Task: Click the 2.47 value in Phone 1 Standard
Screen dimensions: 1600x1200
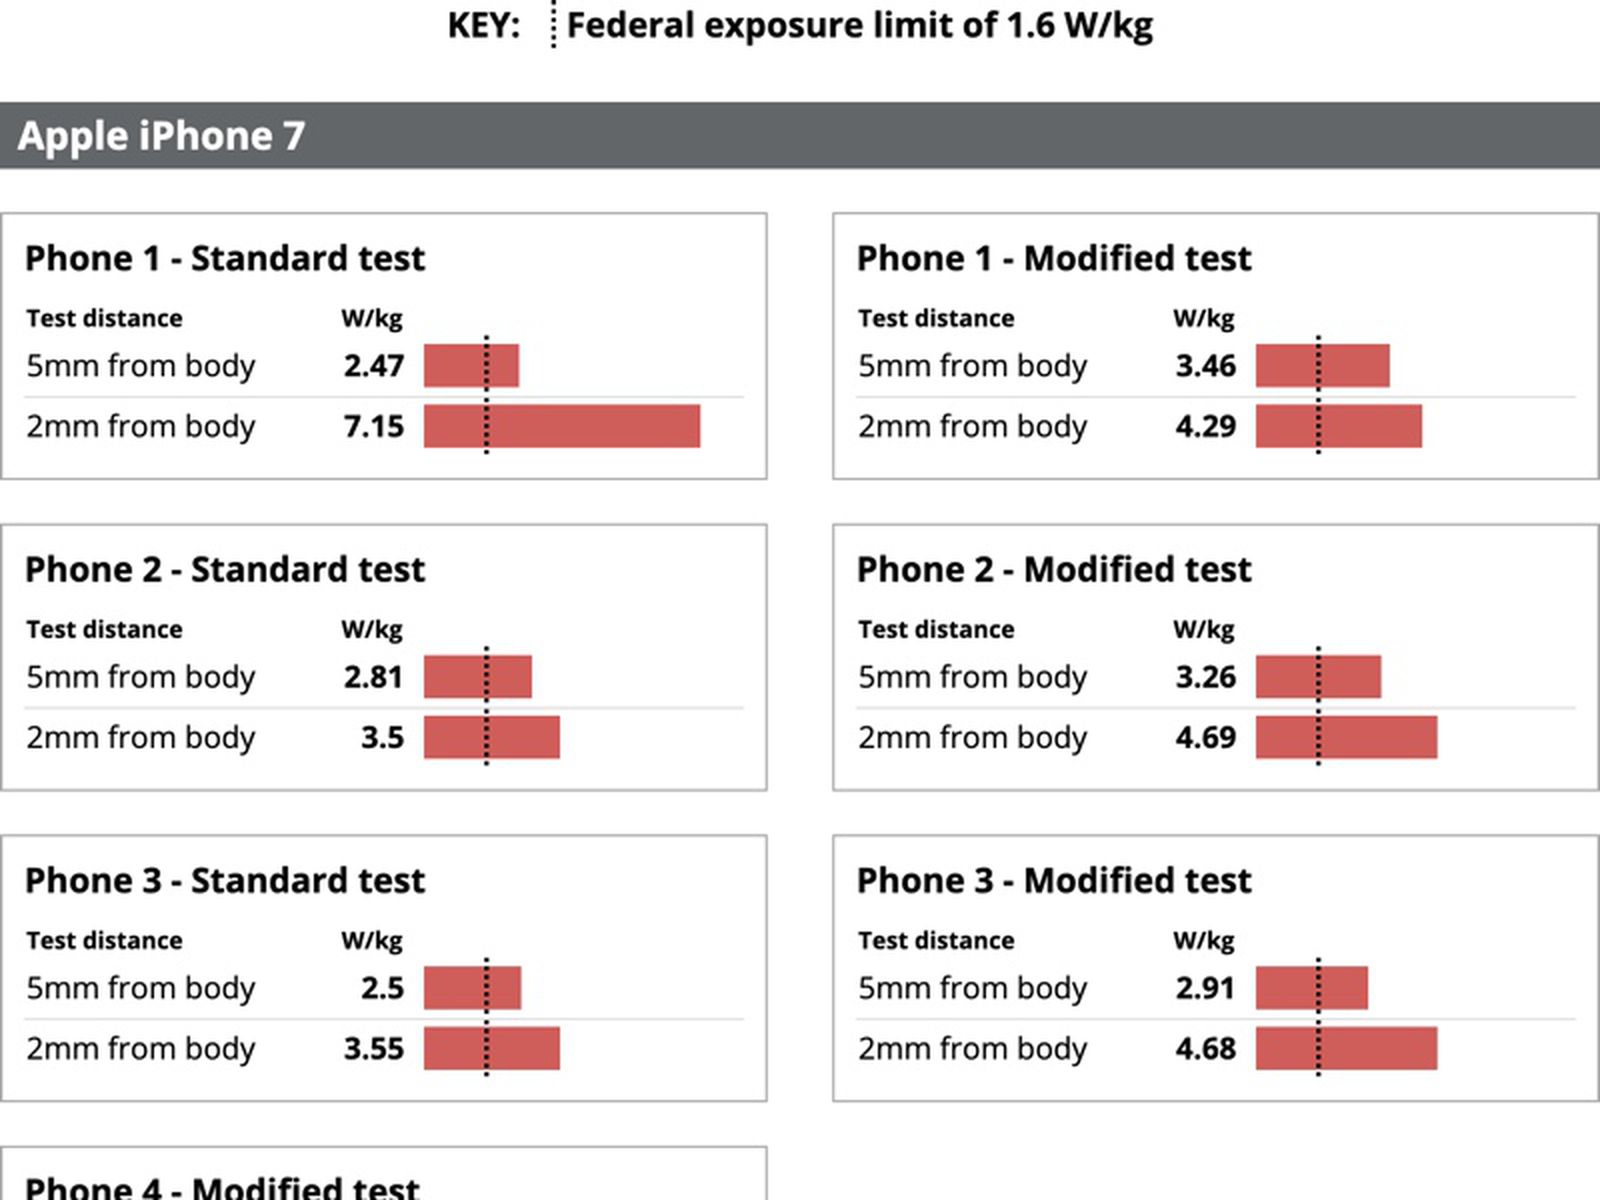Action: [x=374, y=366]
